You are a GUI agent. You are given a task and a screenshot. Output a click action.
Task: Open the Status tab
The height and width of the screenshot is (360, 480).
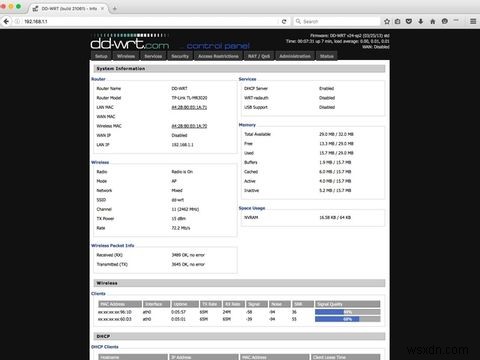point(327,56)
